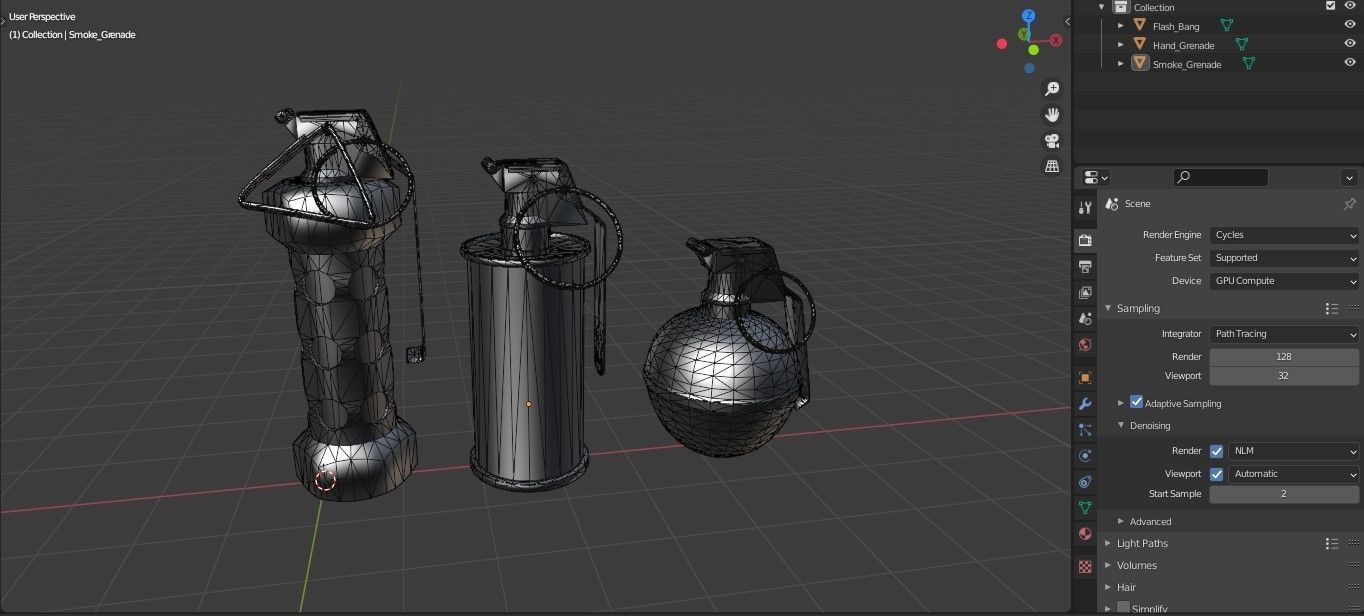This screenshot has height=616, width=1364.
Task: Open the properties options dropdown beside search
Action: click(x=1349, y=177)
